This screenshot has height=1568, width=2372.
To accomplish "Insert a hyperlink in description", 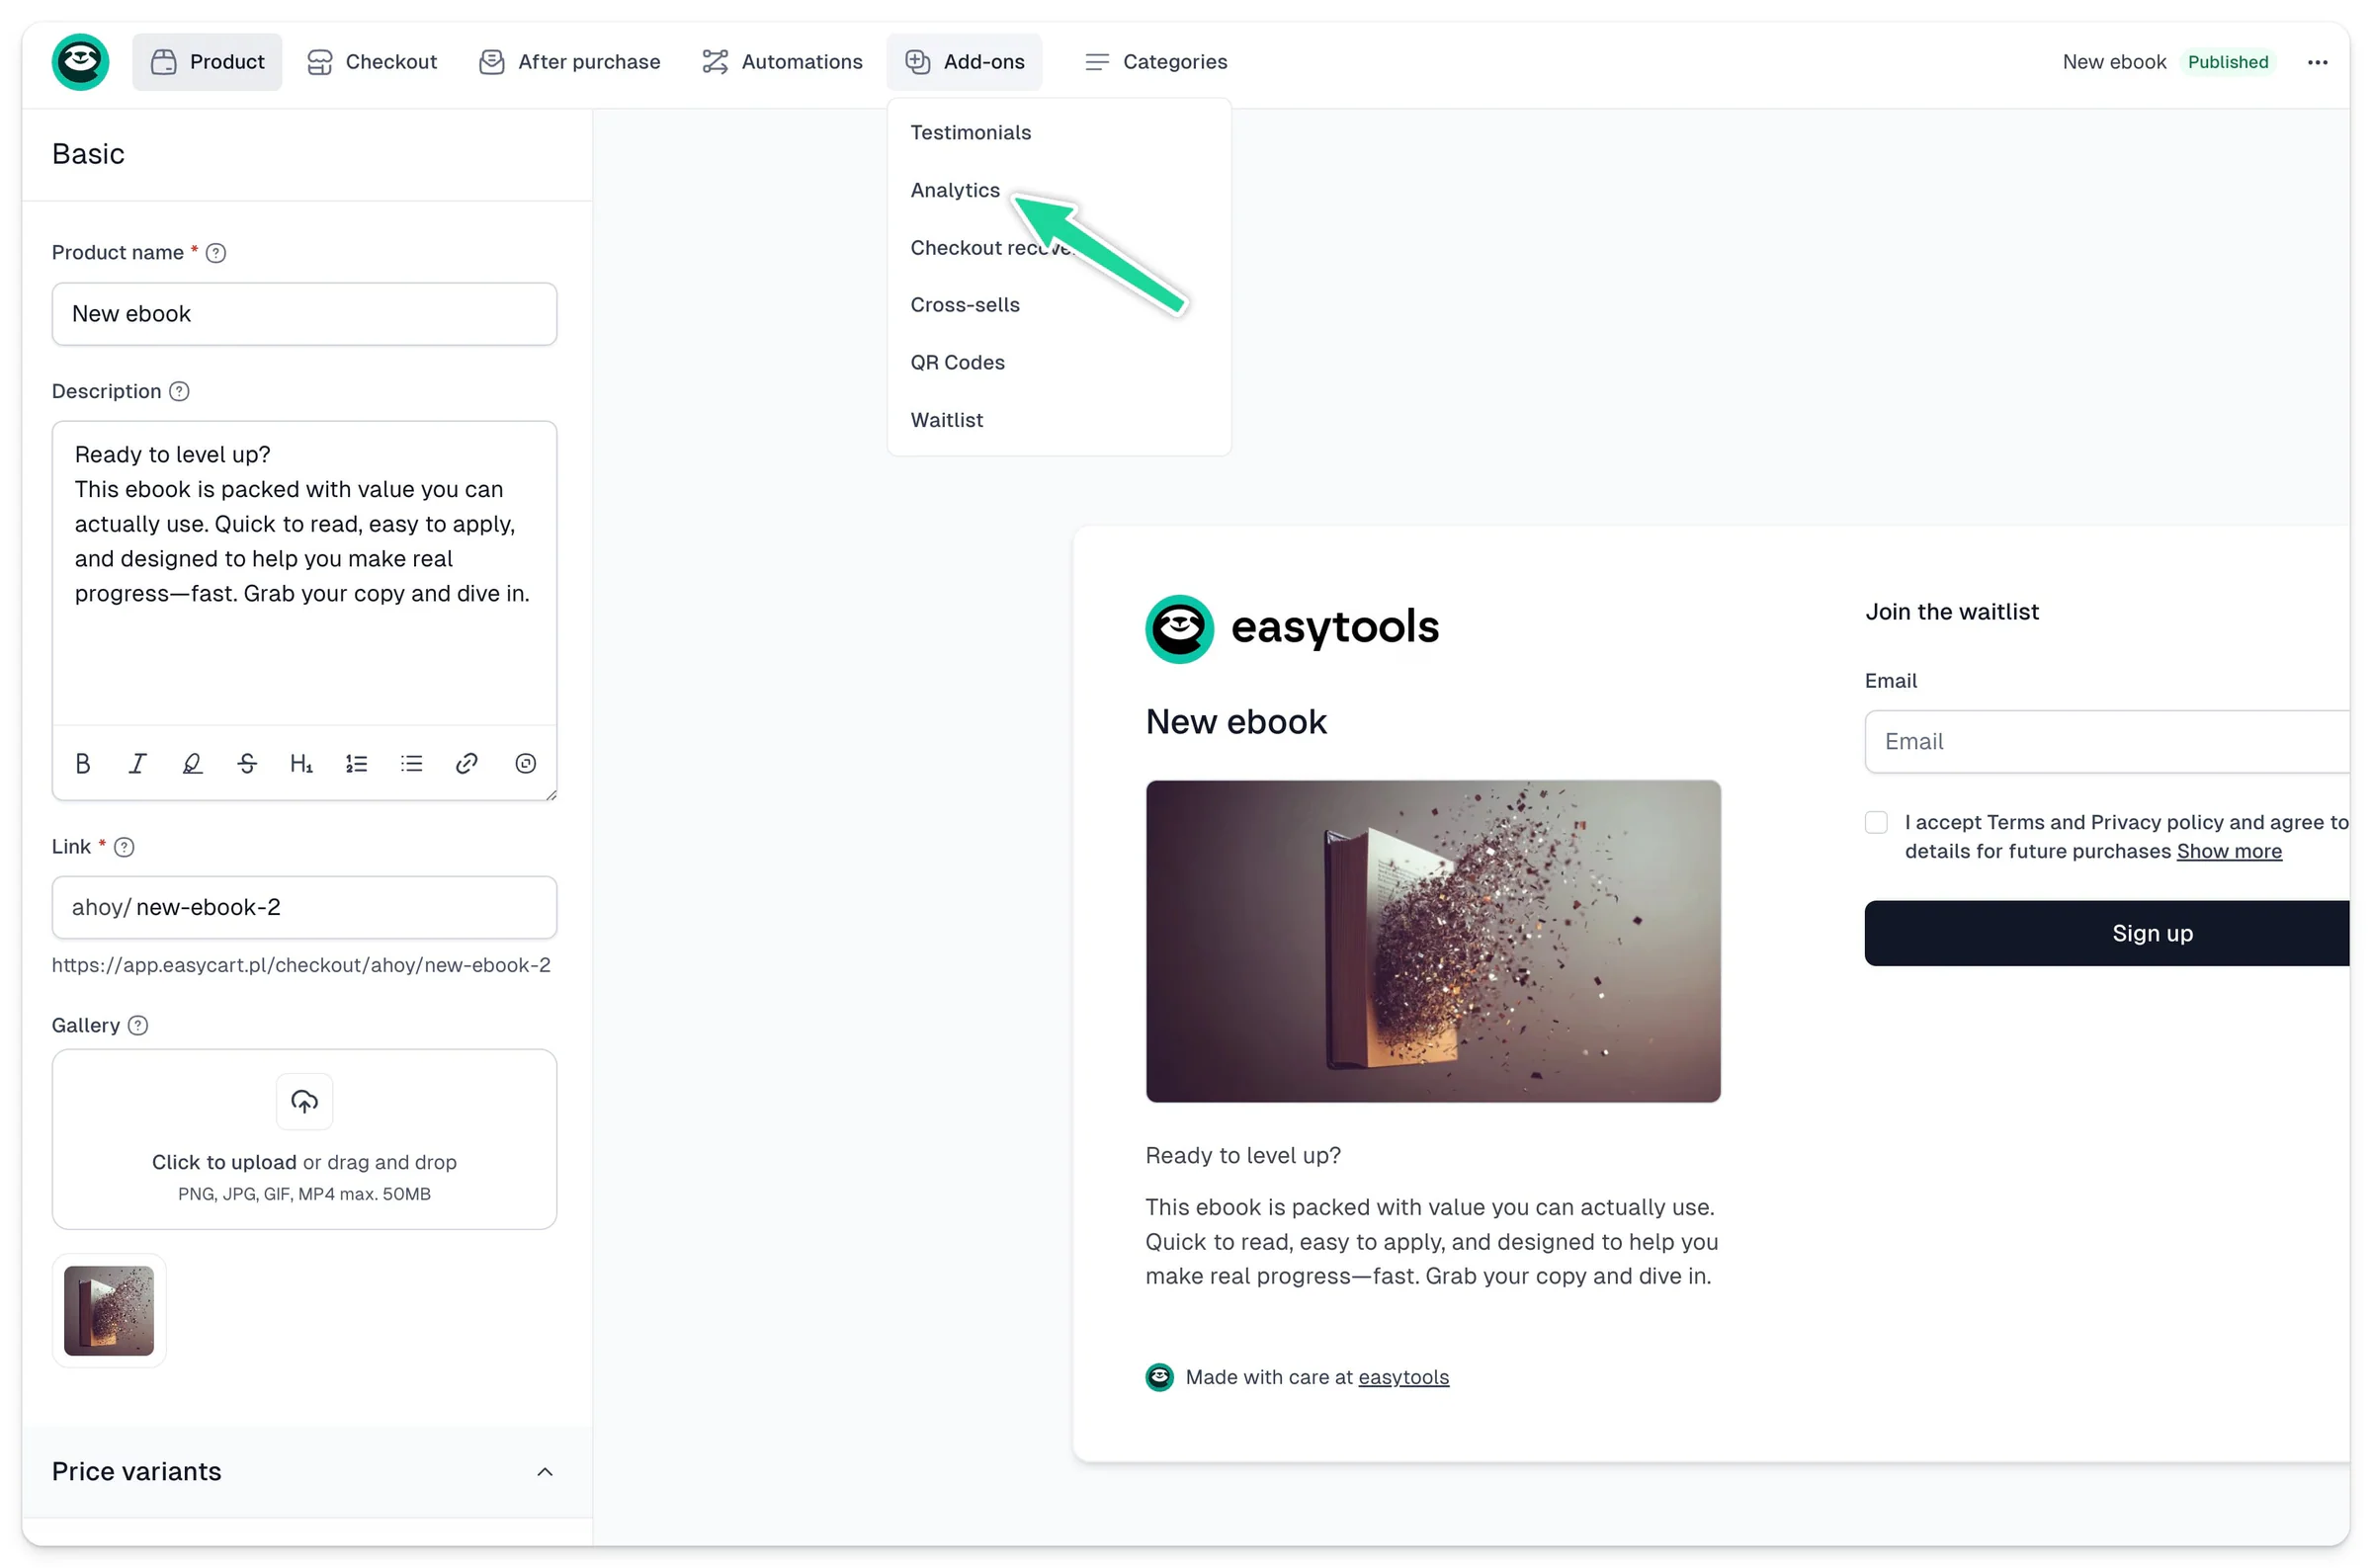I will pos(466,764).
